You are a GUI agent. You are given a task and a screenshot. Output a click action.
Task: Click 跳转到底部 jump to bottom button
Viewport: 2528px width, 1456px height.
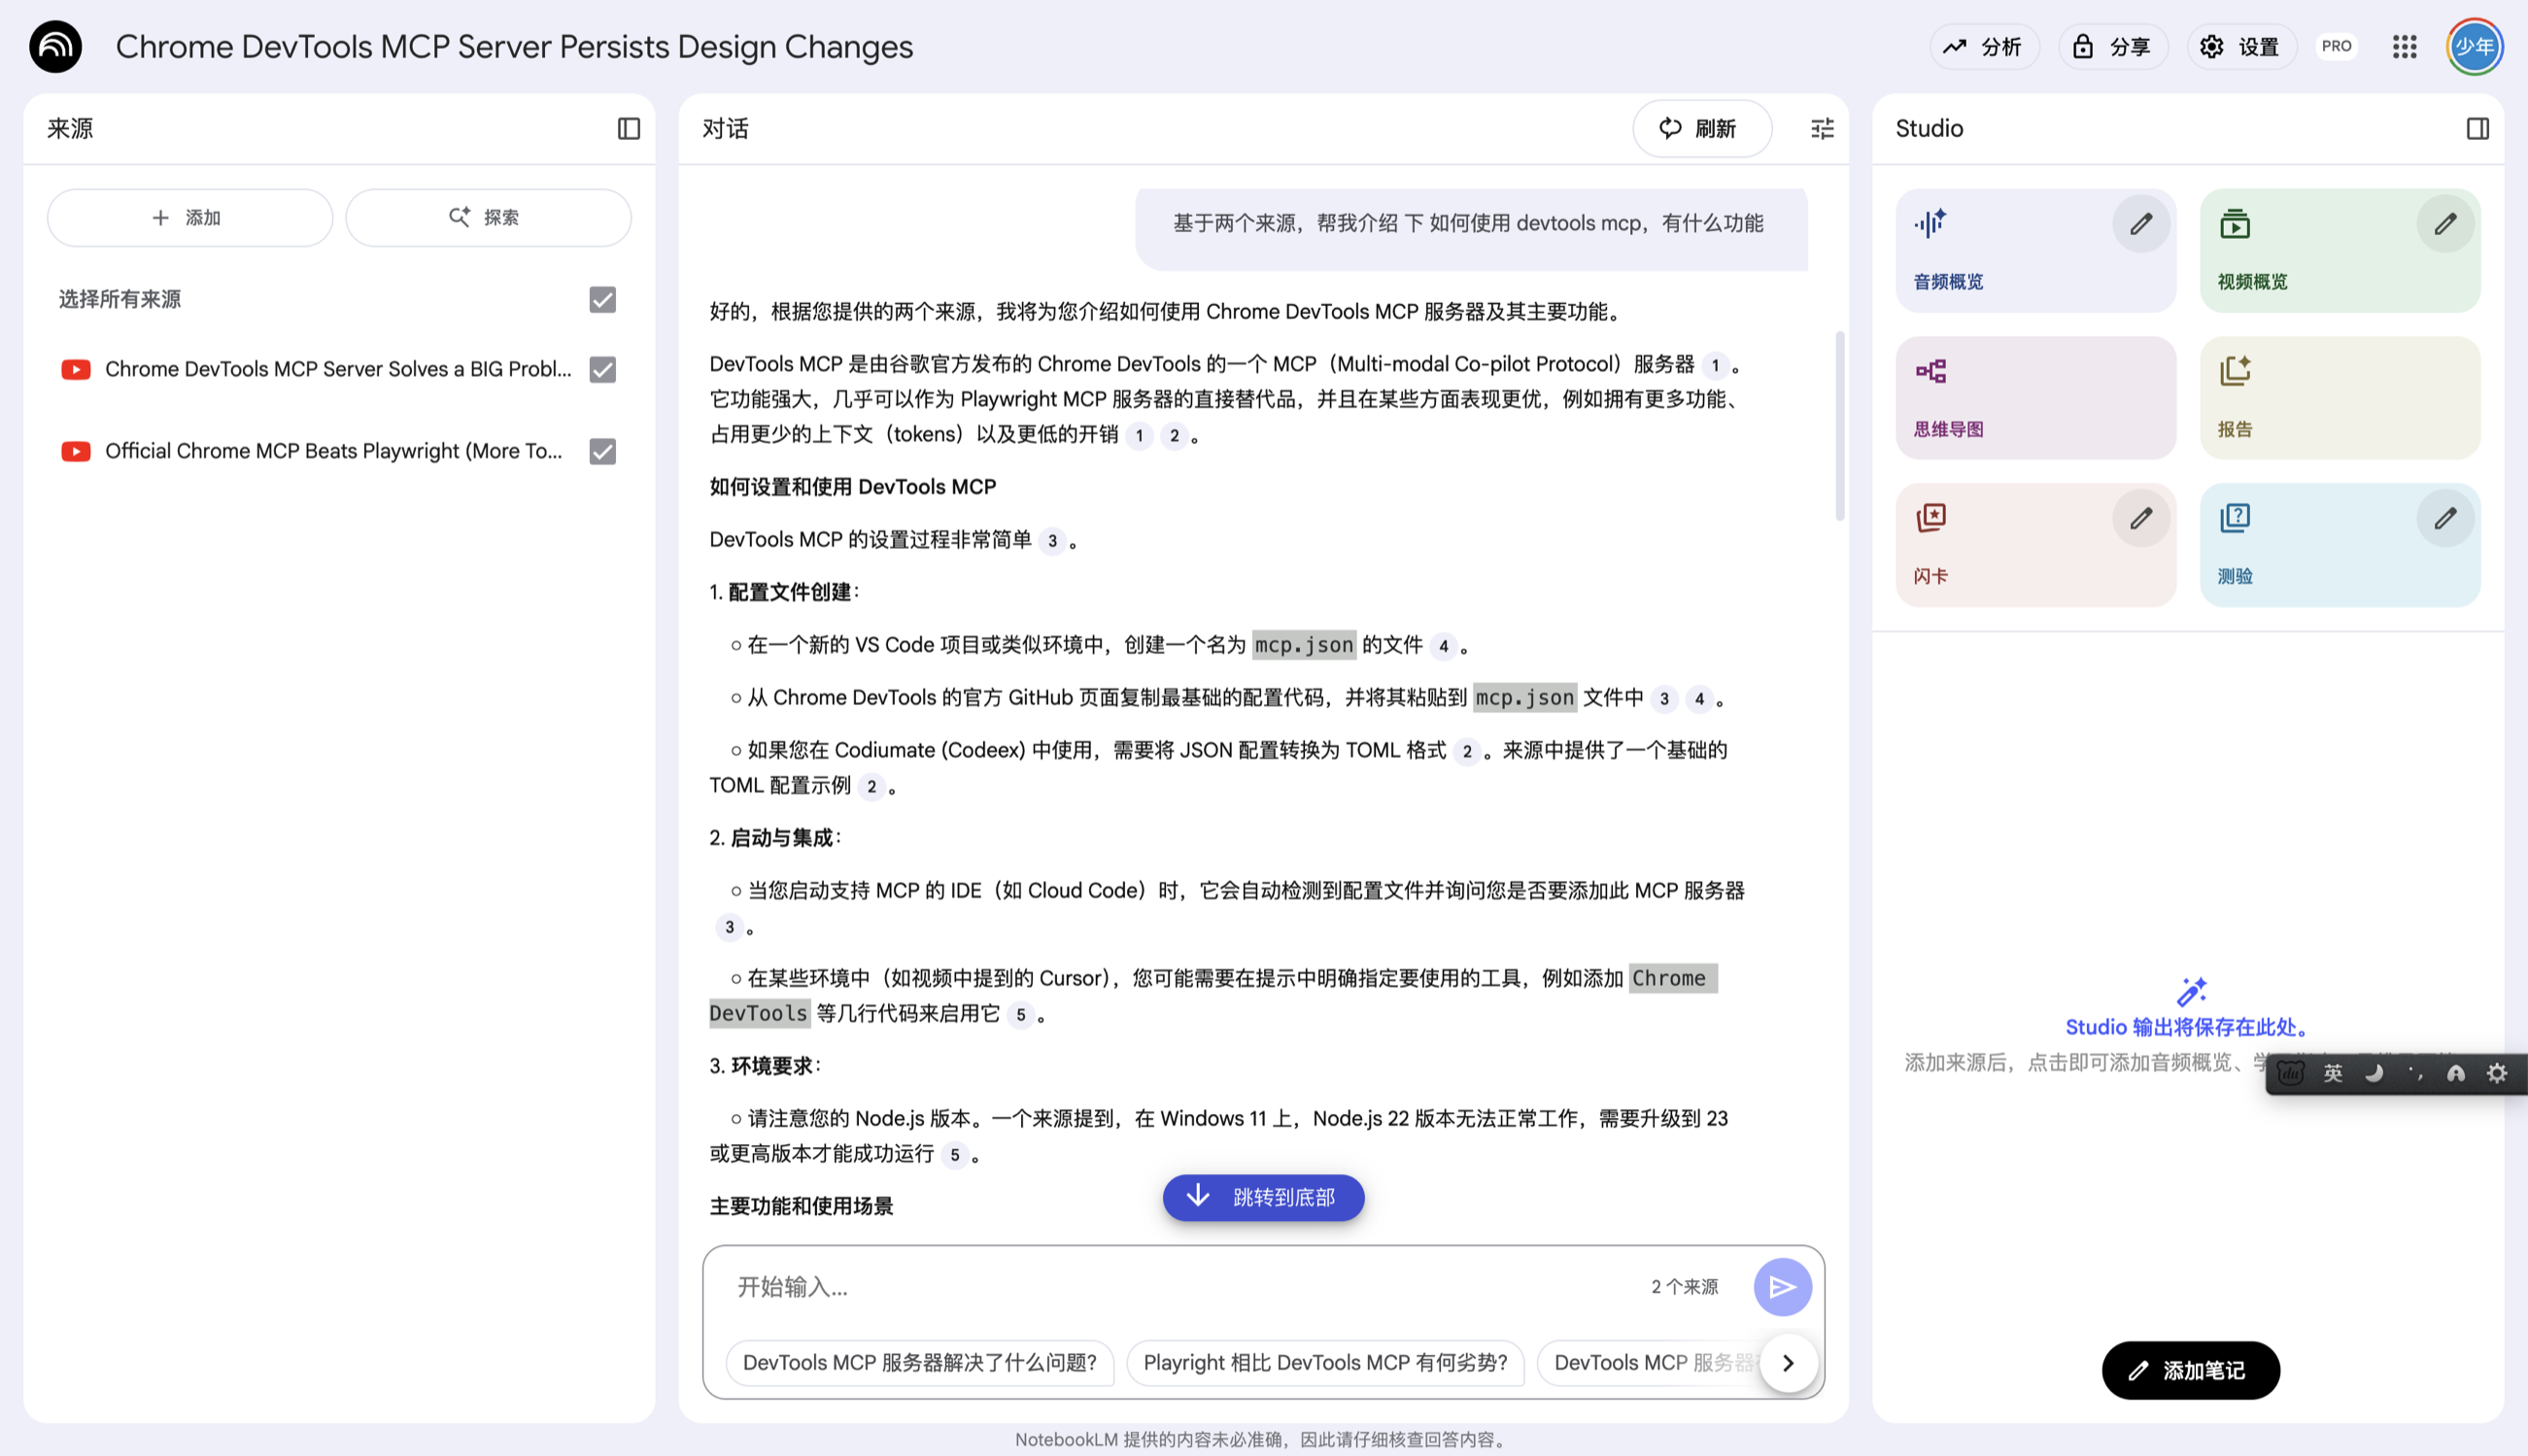click(x=1263, y=1197)
